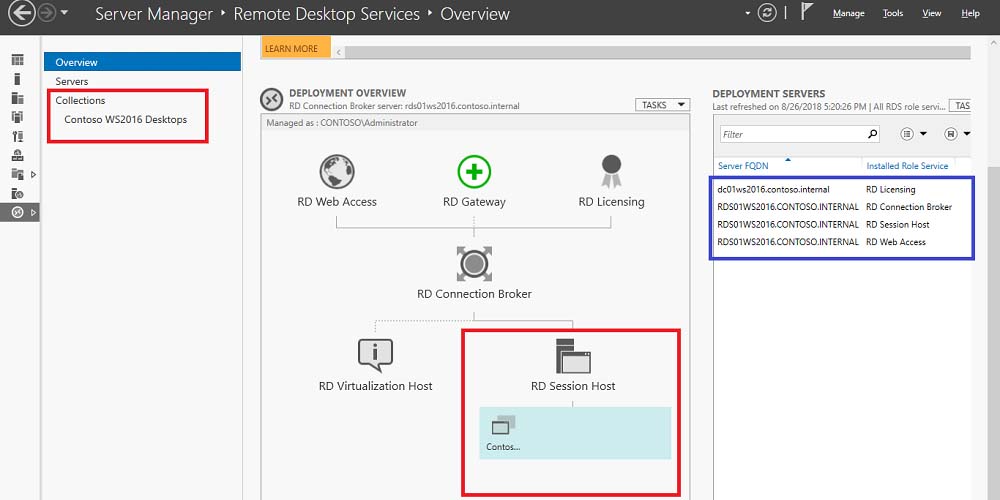Image resolution: width=1000 pixels, height=500 pixels.
Task: Open Deployment Servers TASKS dropdown
Action: click(960, 106)
